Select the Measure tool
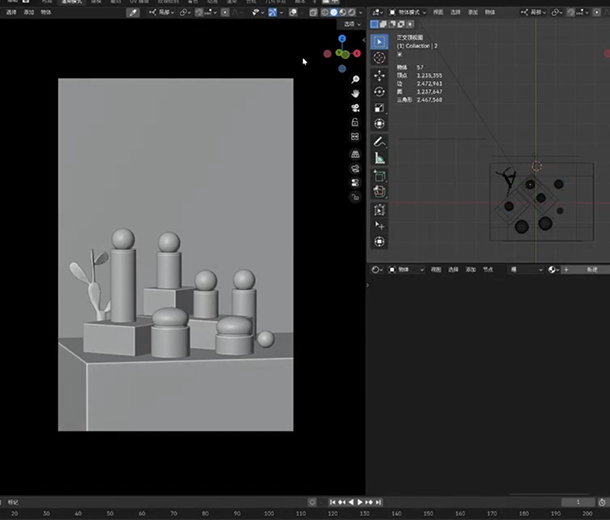The image size is (610, 520). [x=380, y=157]
